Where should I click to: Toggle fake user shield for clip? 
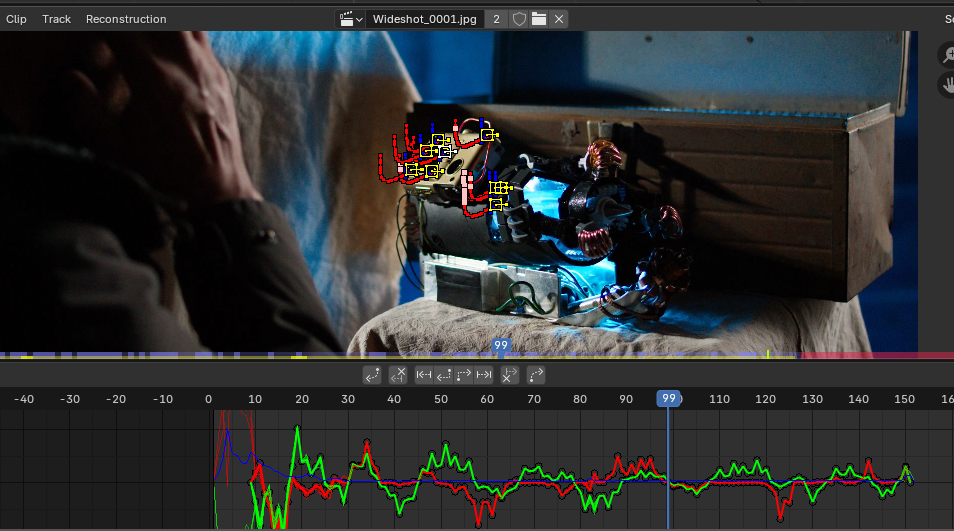click(519, 19)
